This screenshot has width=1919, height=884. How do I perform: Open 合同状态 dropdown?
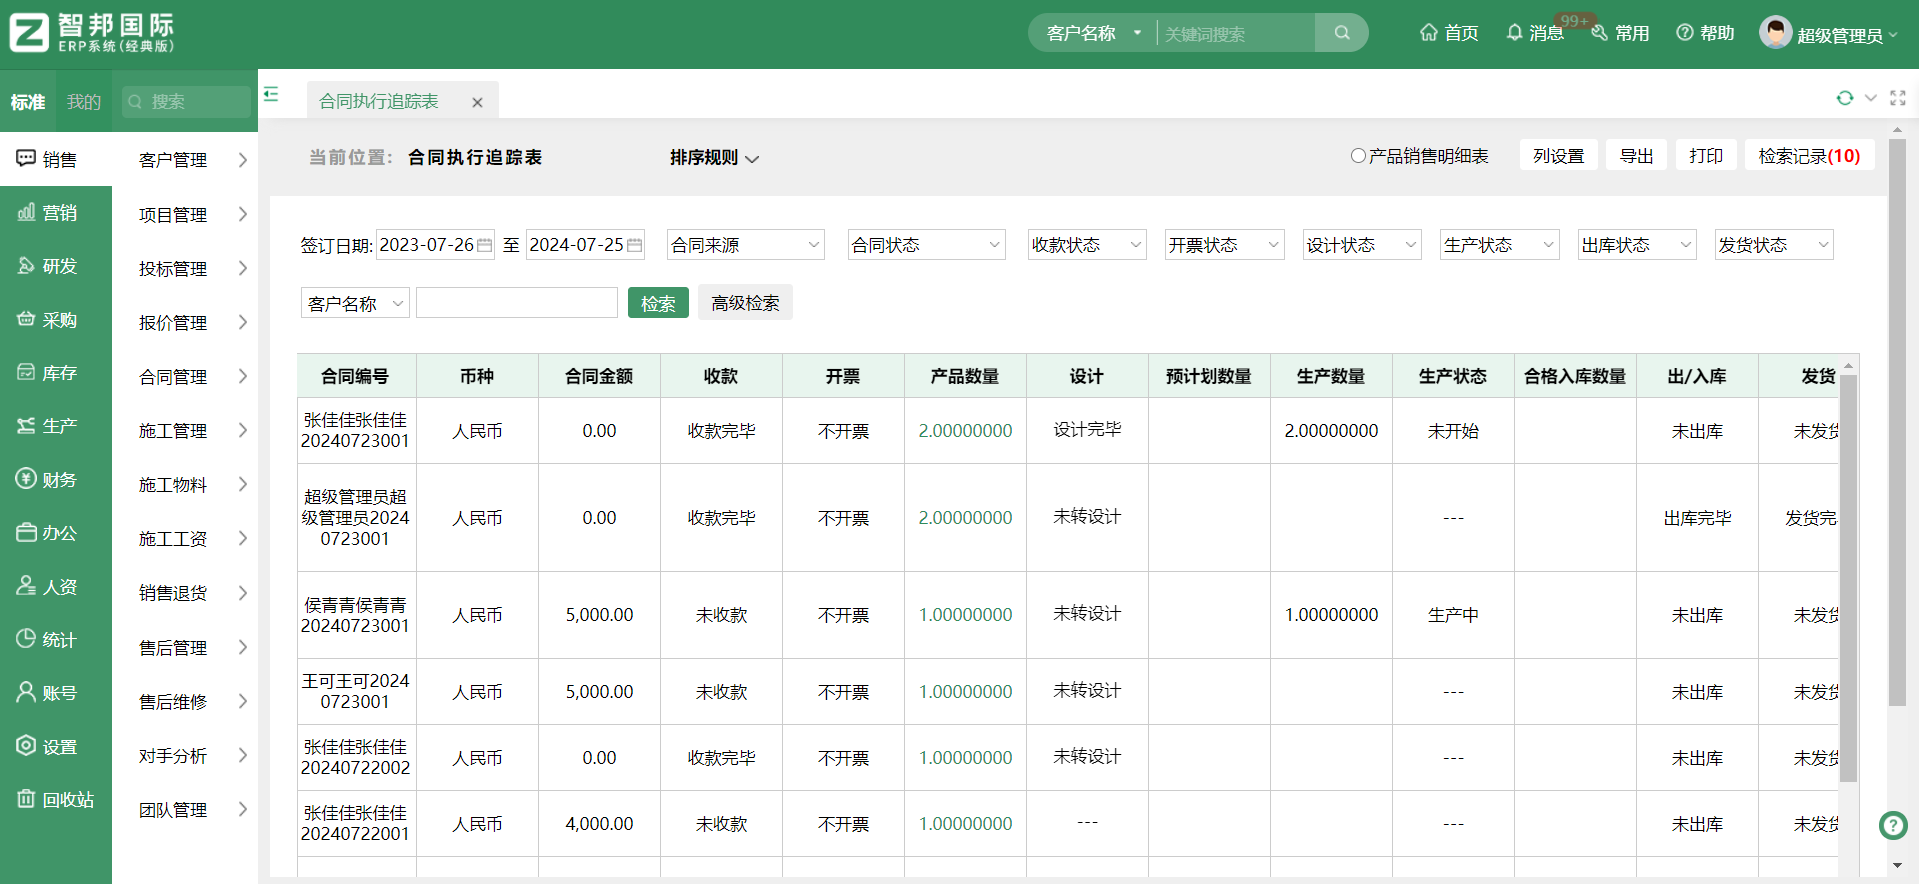pyautogui.click(x=926, y=245)
